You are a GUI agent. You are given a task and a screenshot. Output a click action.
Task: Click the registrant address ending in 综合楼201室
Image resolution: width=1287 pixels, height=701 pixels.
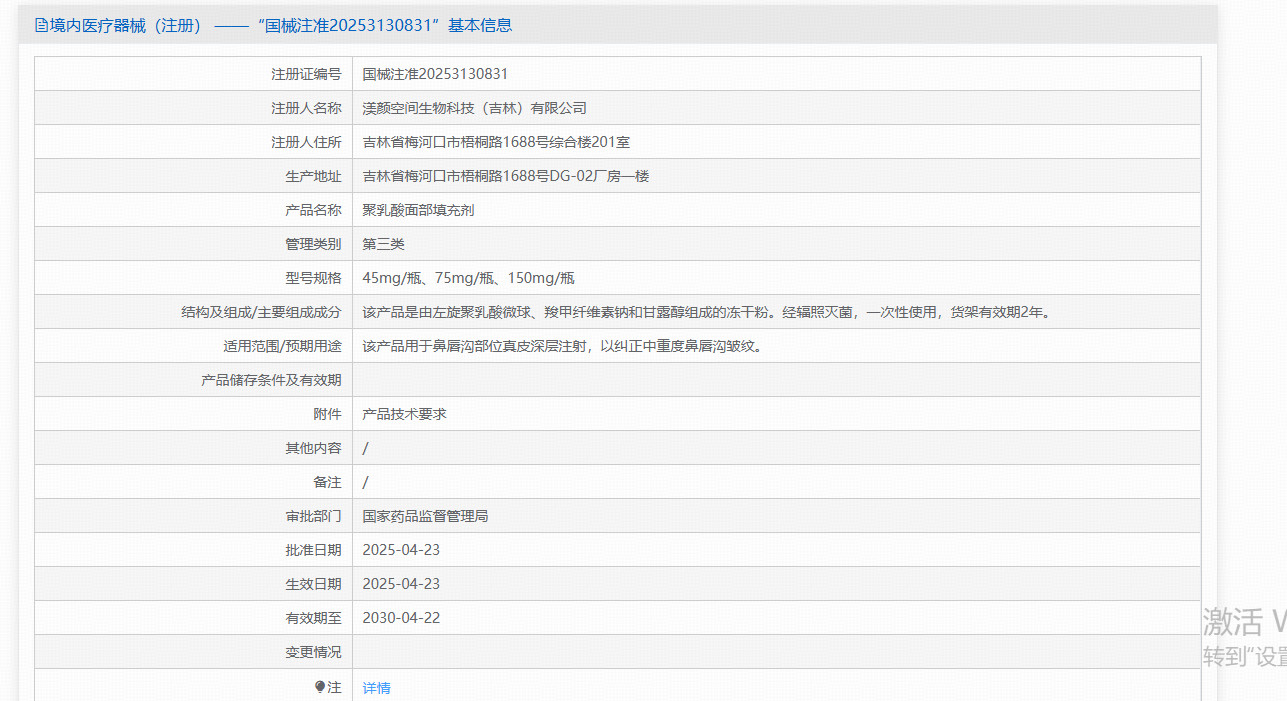point(496,142)
